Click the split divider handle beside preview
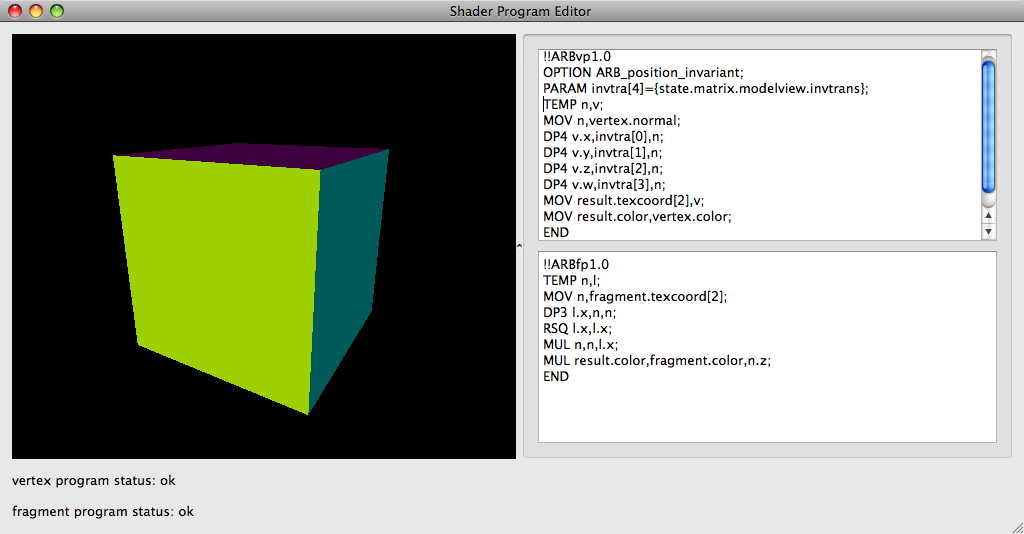This screenshot has width=1024, height=534. [519, 245]
